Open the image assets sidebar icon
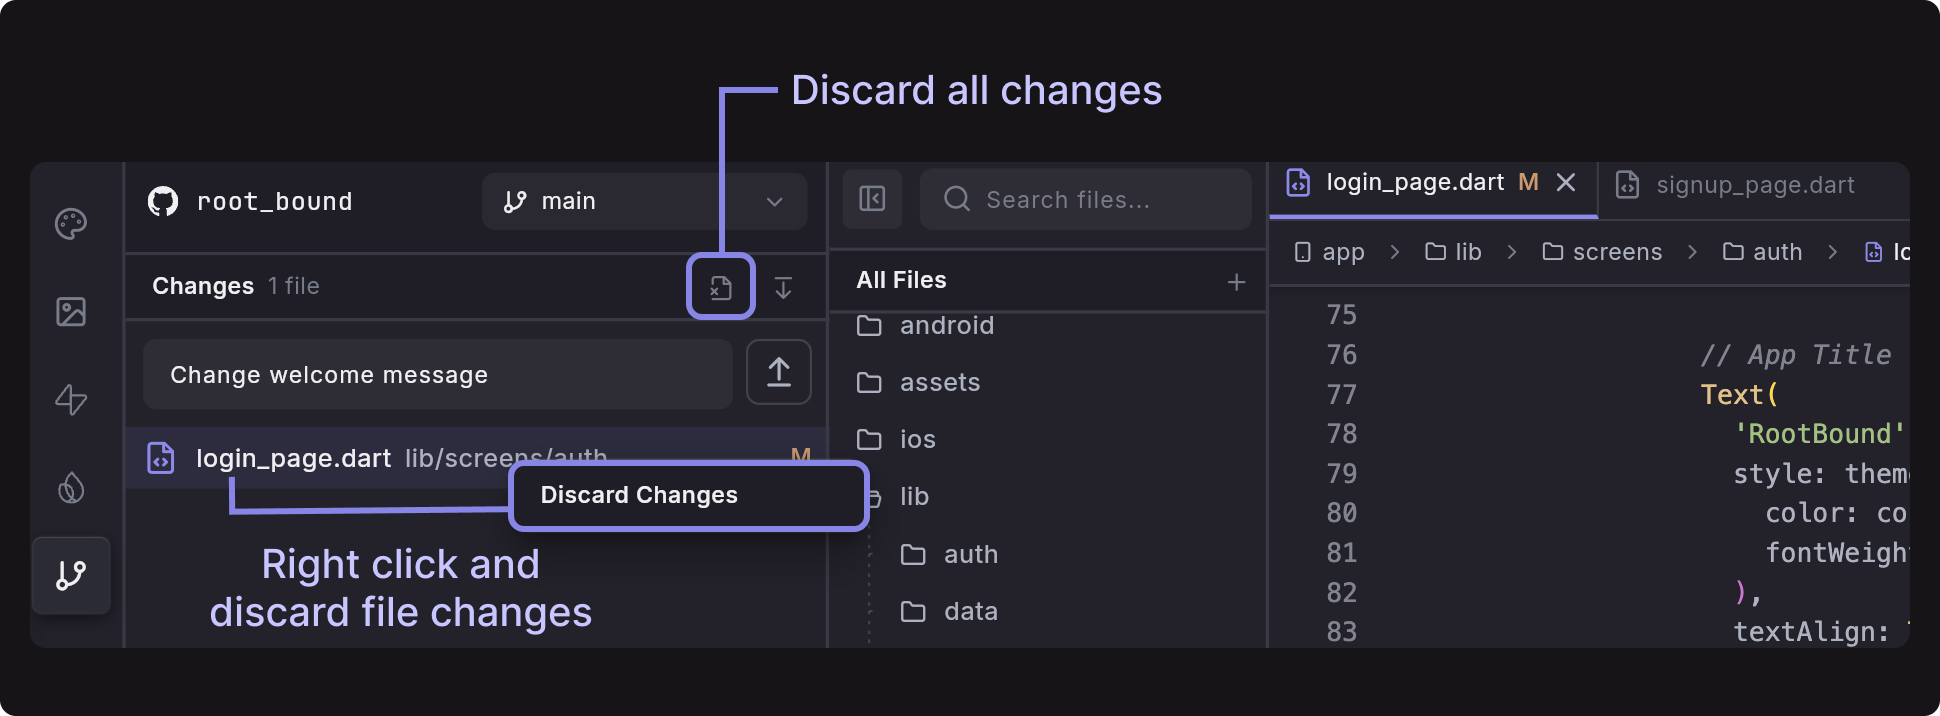Screen dimensions: 1940x716 (x=71, y=312)
